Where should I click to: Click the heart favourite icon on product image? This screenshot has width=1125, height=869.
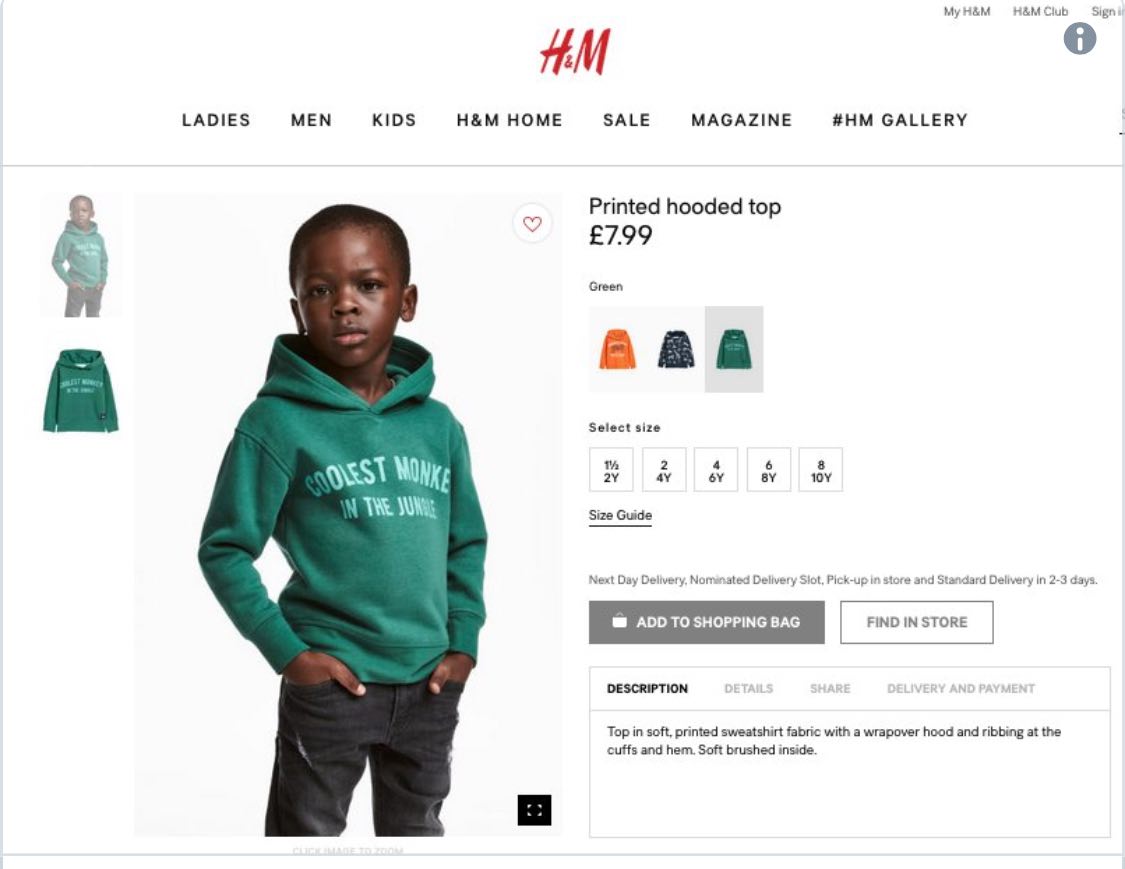pos(532,224)
